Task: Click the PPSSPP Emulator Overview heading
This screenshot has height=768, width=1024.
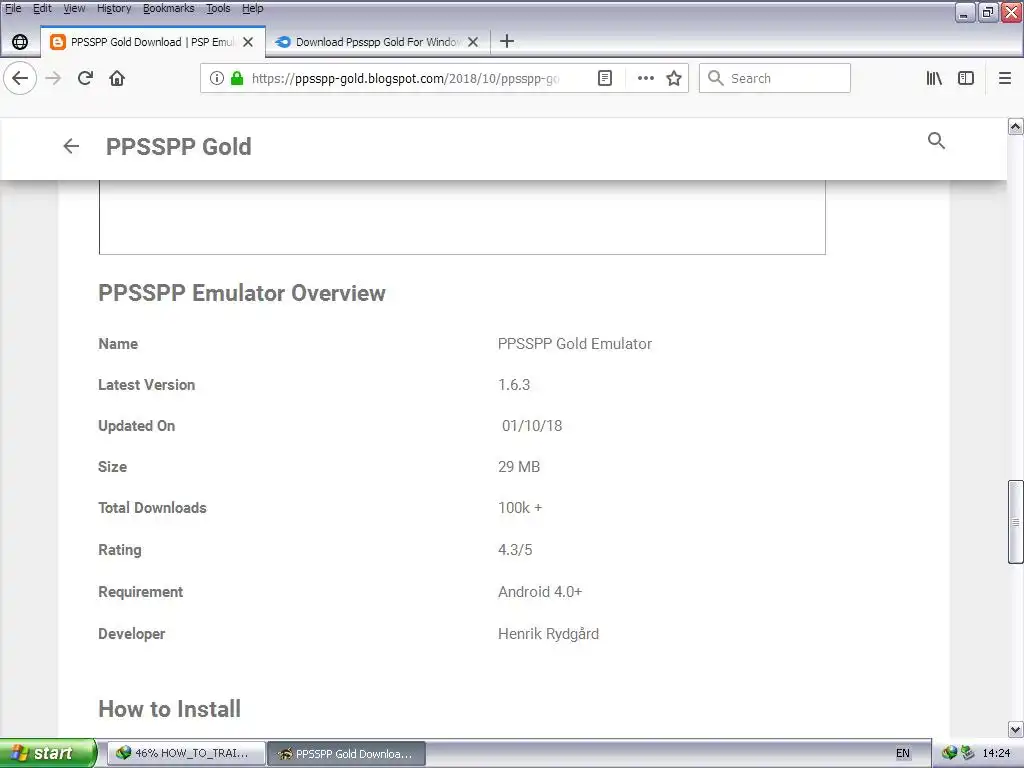Action: [242, 293]
